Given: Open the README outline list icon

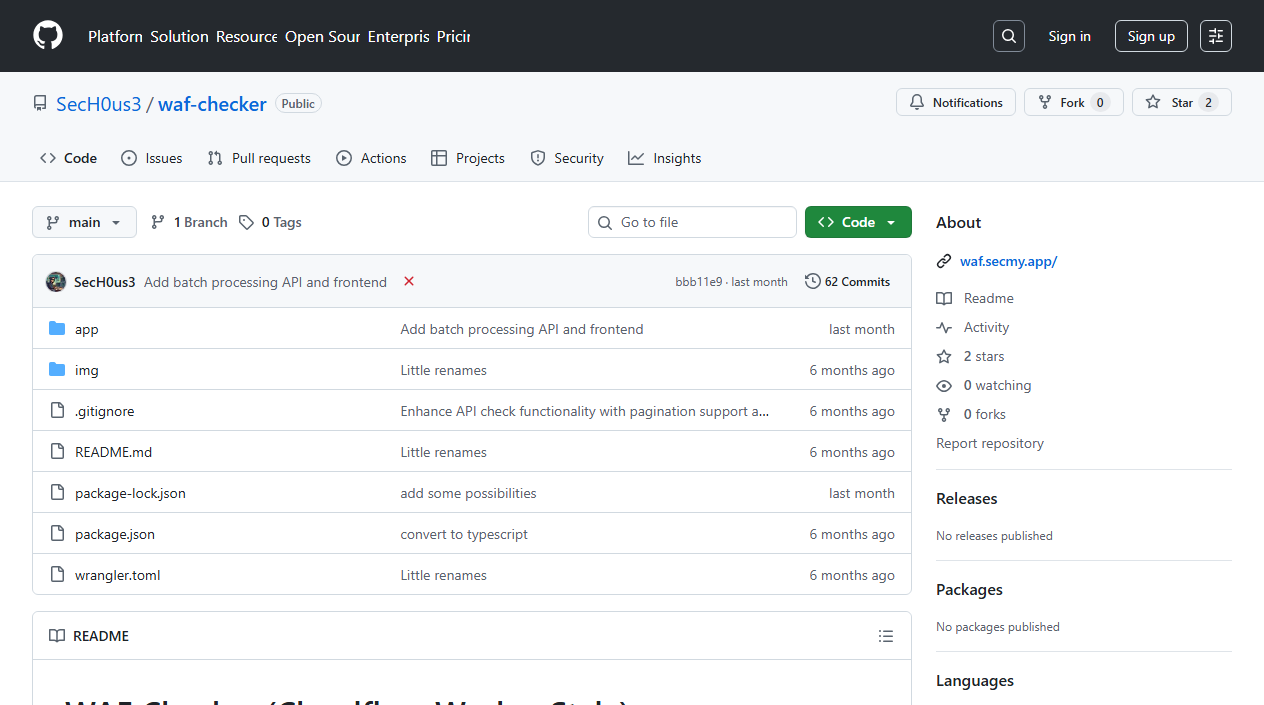Looking at the screenshot, I should [885, 636].
